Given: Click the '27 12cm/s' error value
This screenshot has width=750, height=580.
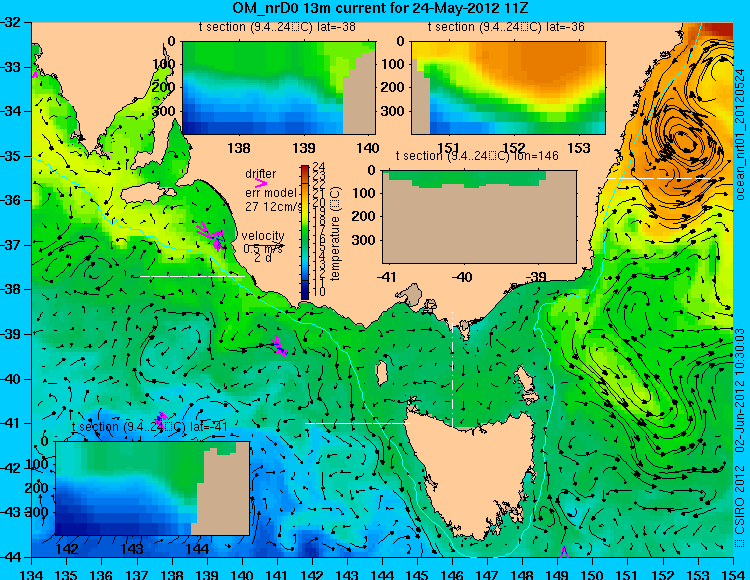Looking at the screenshot, I should click(274, 207).
